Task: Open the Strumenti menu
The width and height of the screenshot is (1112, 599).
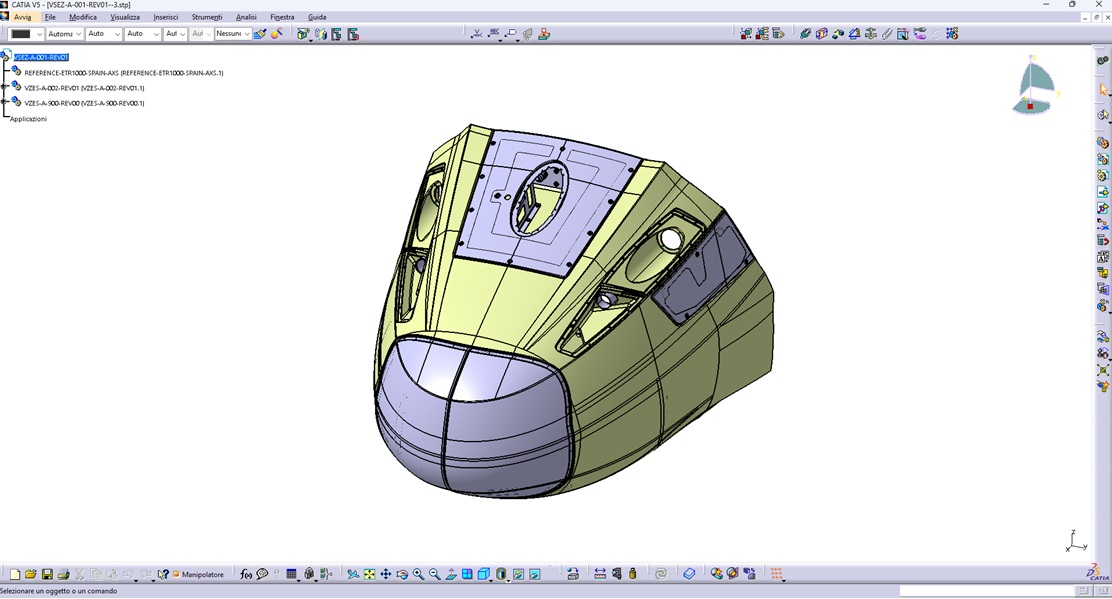Action: click(207, 17)
